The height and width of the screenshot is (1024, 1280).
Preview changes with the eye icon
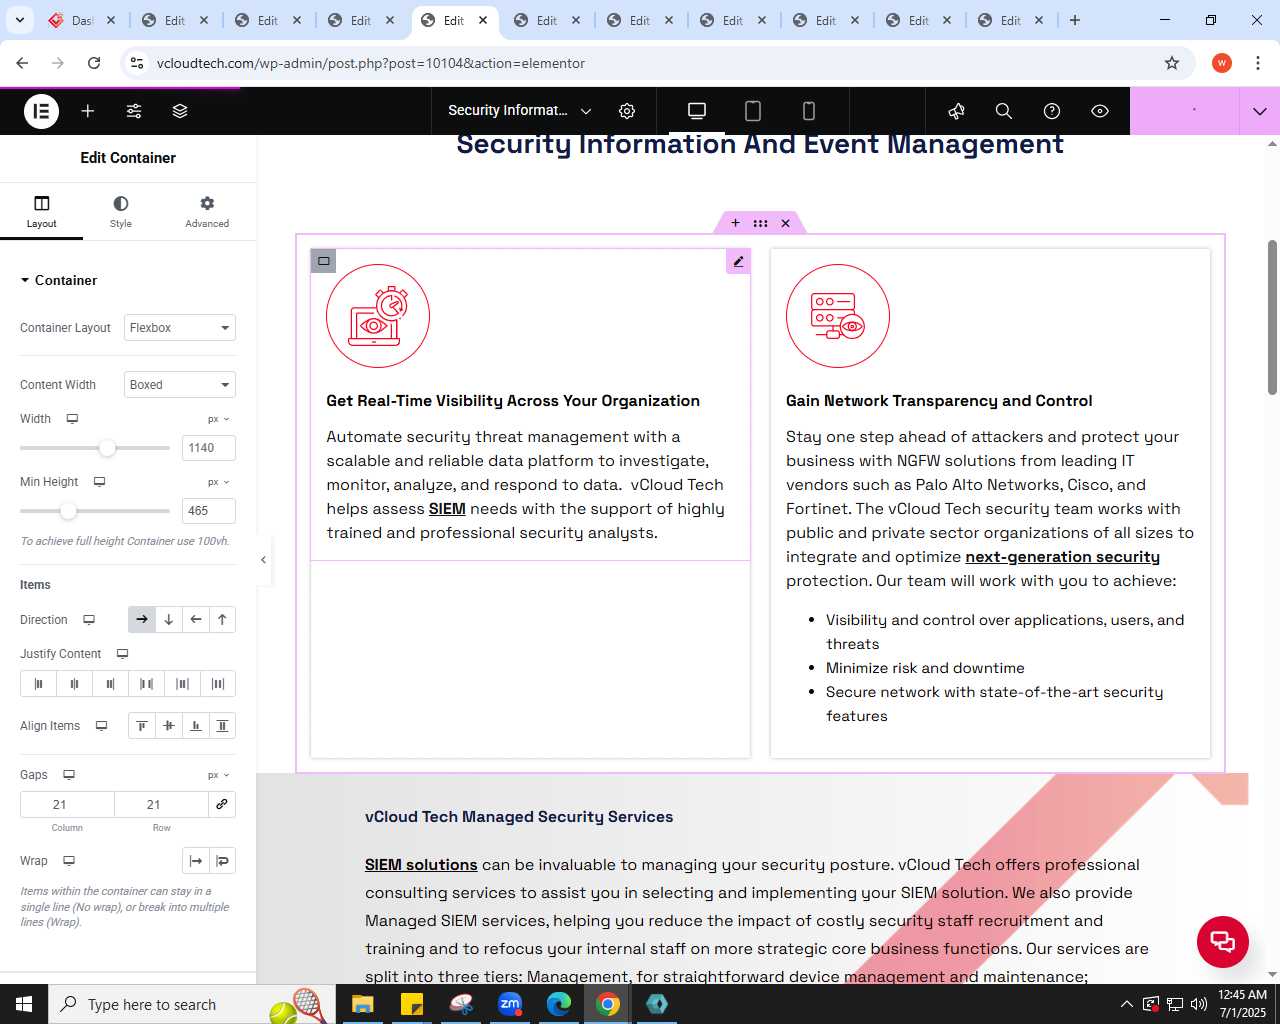point(1100,111)
